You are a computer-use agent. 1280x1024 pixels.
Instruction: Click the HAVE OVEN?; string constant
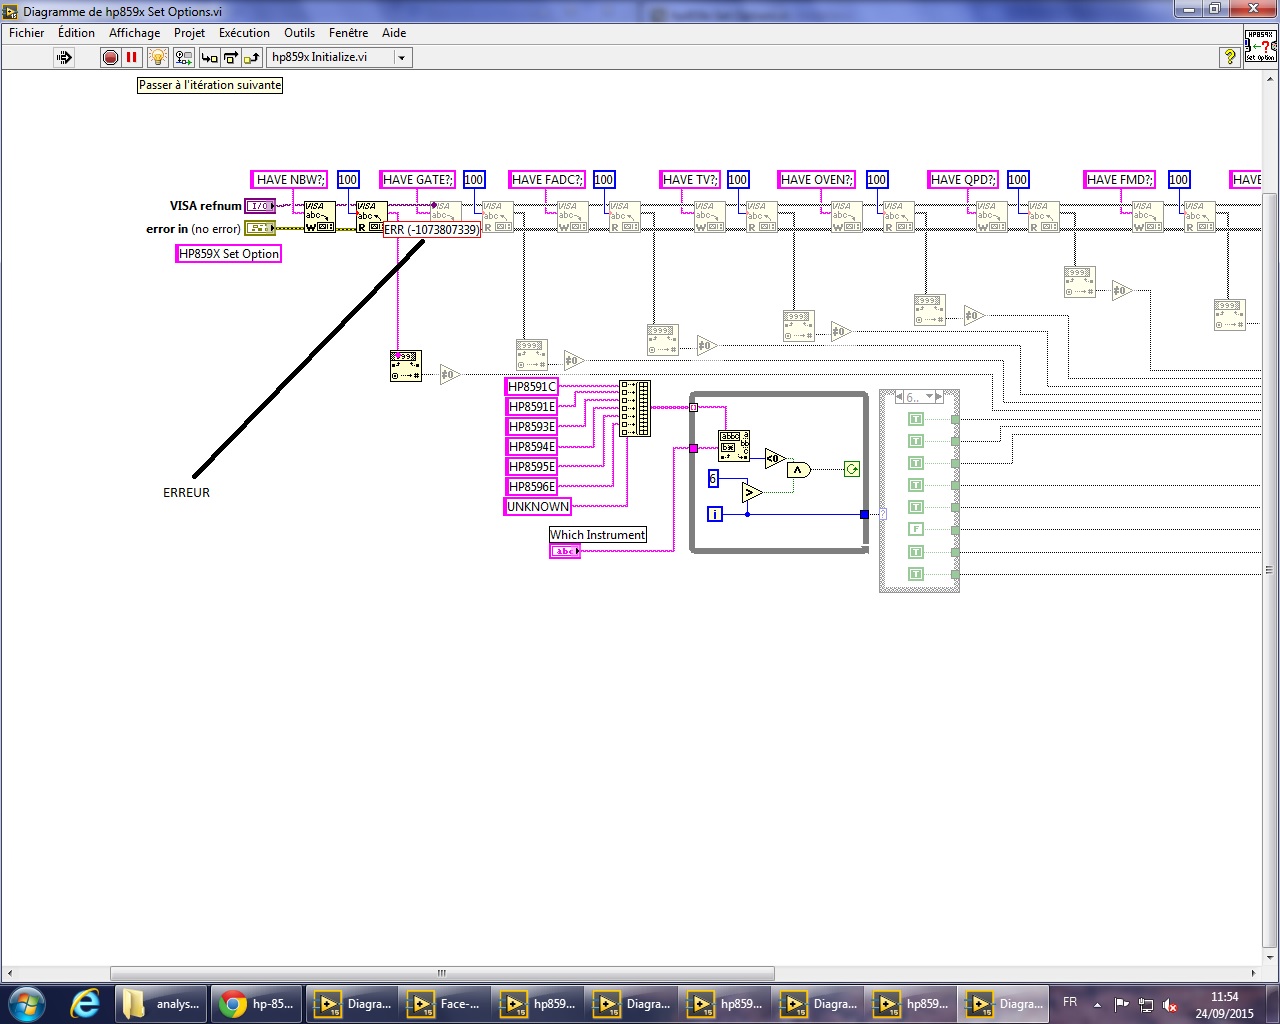tap(816, 180)
